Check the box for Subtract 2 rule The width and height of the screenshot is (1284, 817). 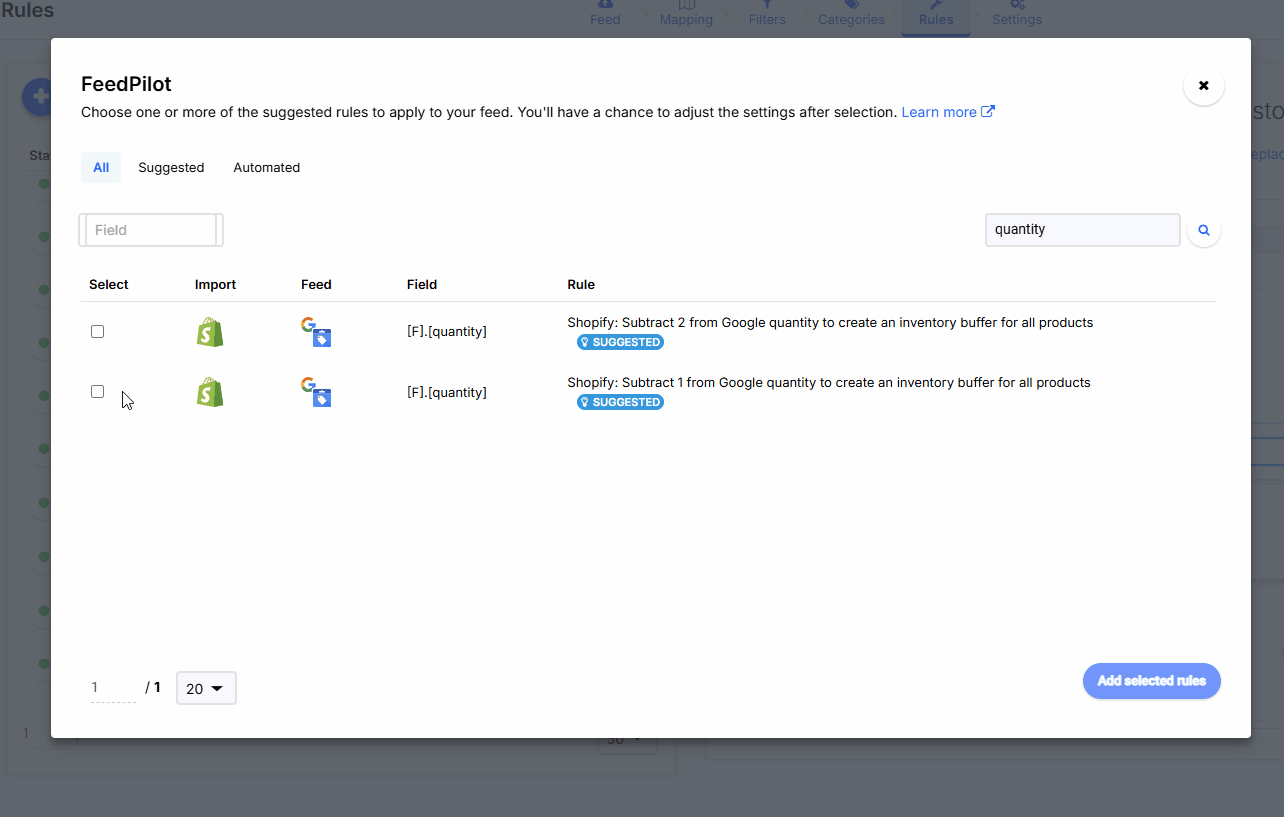pyautogui.click(x=98, y=332)
